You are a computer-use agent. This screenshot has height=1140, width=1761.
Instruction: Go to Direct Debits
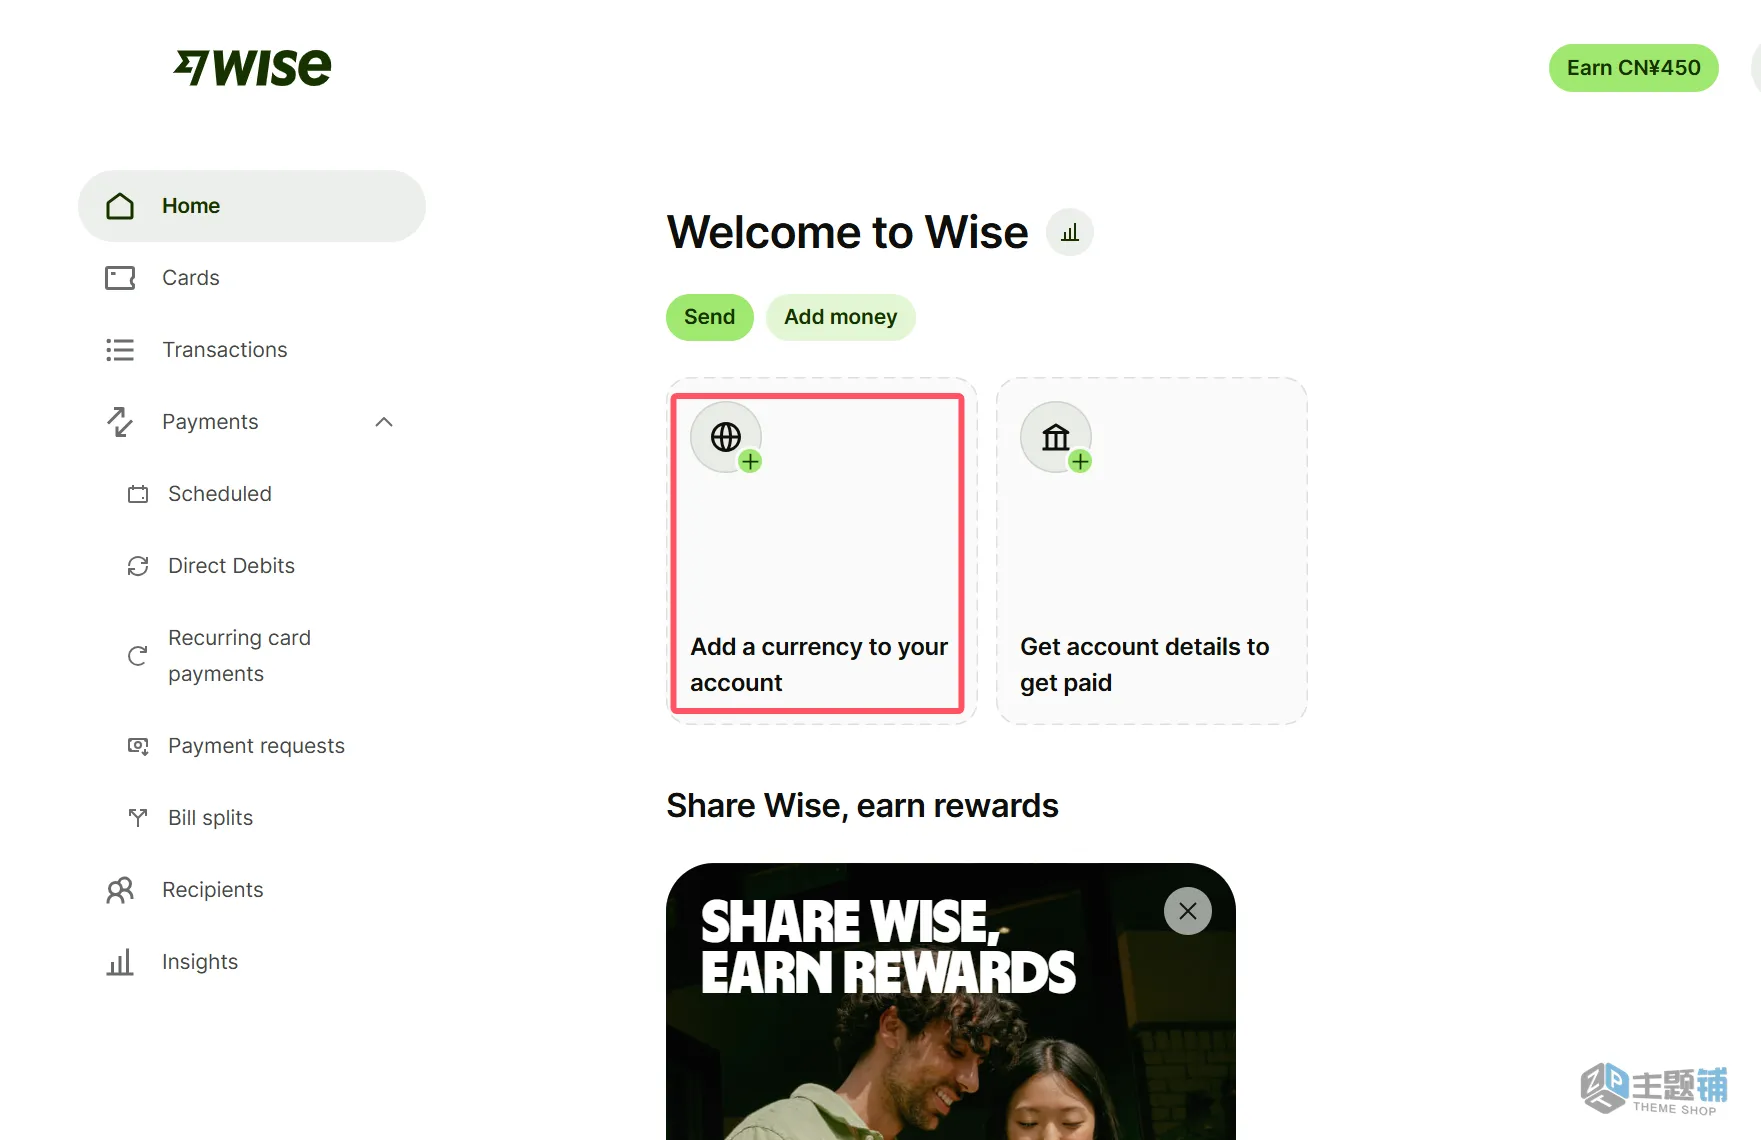coord(231,566)
